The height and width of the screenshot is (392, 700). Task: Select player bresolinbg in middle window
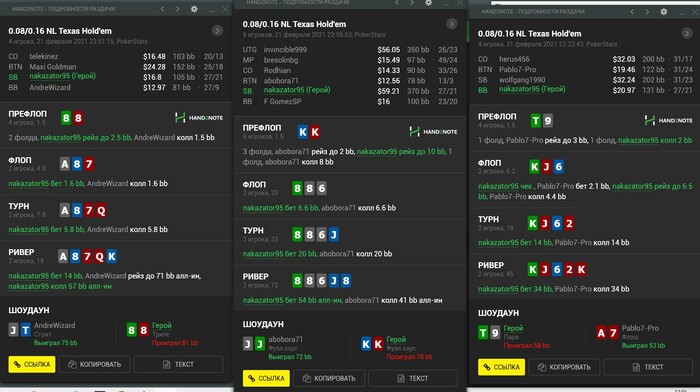pos(281,60)
